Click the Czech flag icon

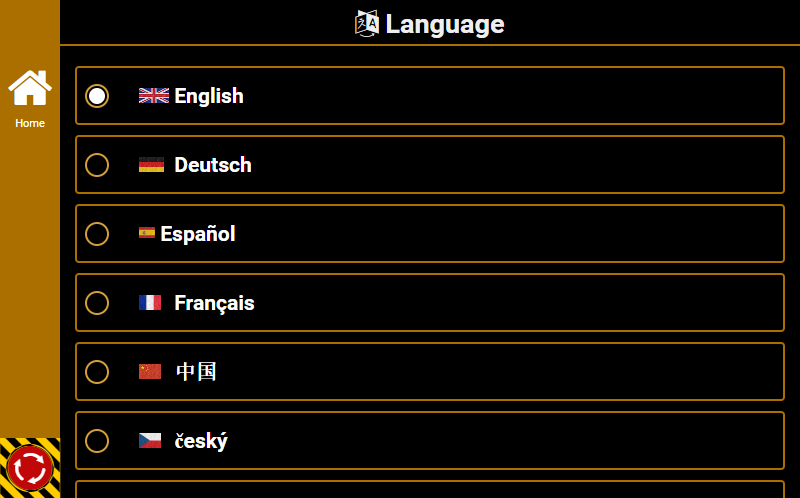point(150,441)
